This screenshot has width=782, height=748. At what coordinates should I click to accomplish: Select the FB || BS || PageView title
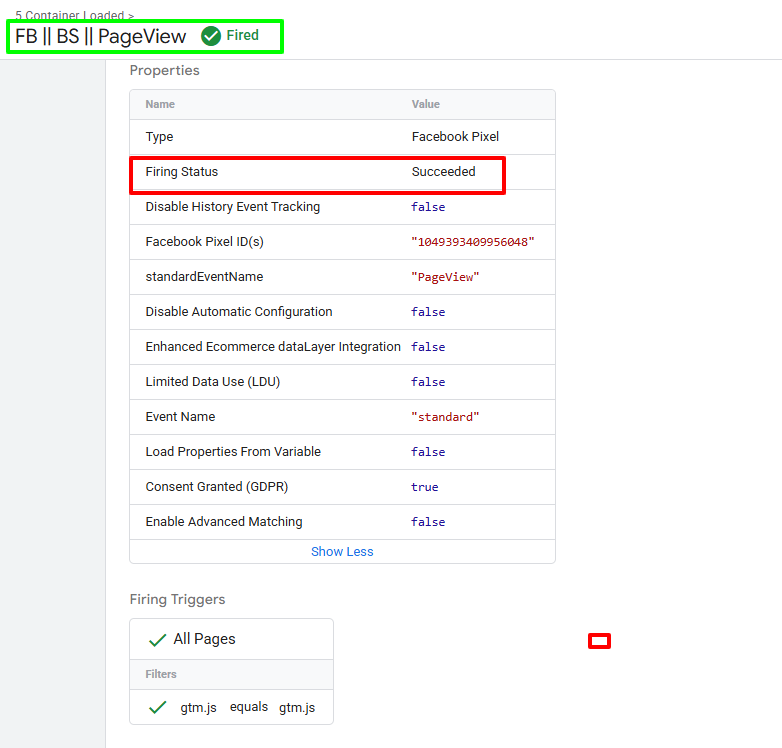pos(101,36)
